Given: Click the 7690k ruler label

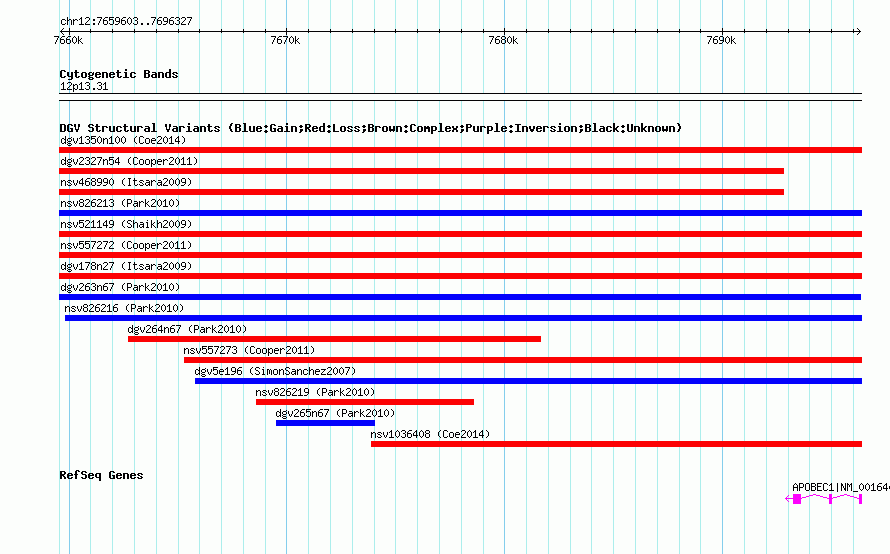Looking at the screenshot, I should (721, 40).
